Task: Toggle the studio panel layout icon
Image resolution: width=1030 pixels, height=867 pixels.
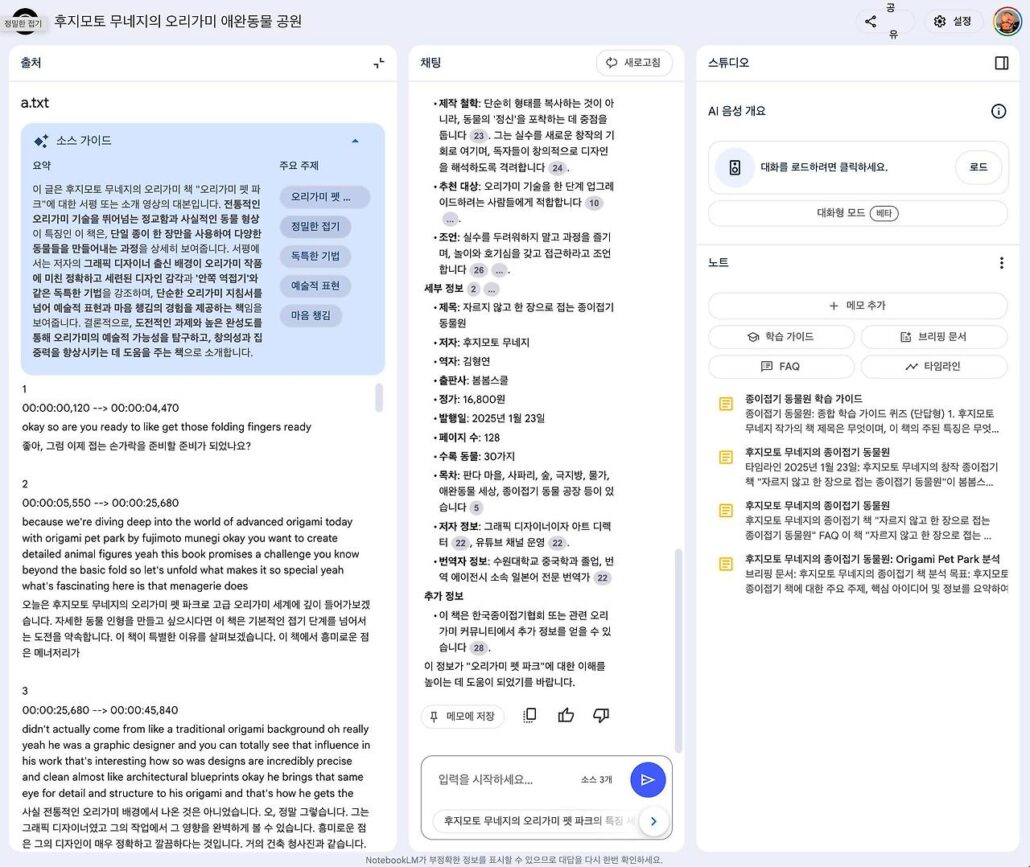Action: coord(1001,63)
